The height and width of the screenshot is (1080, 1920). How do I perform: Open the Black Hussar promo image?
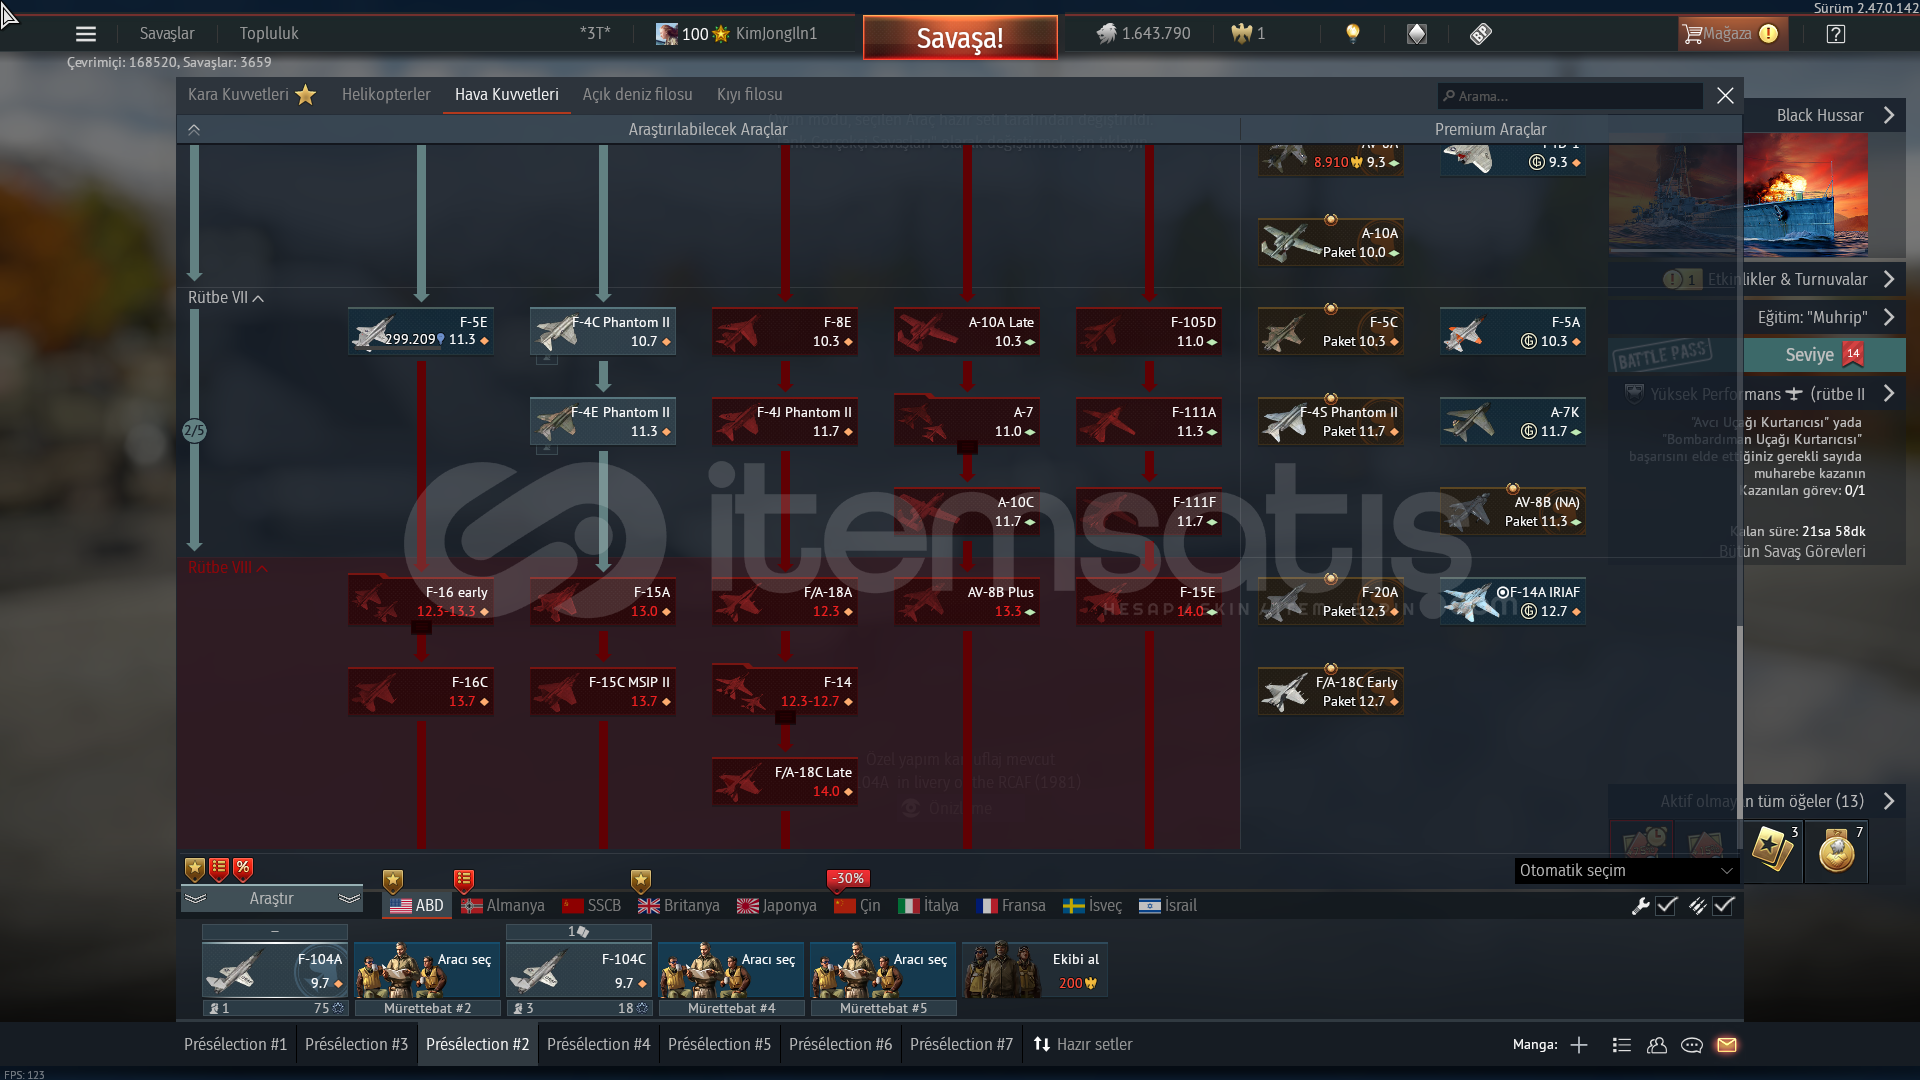point(1805,195)
